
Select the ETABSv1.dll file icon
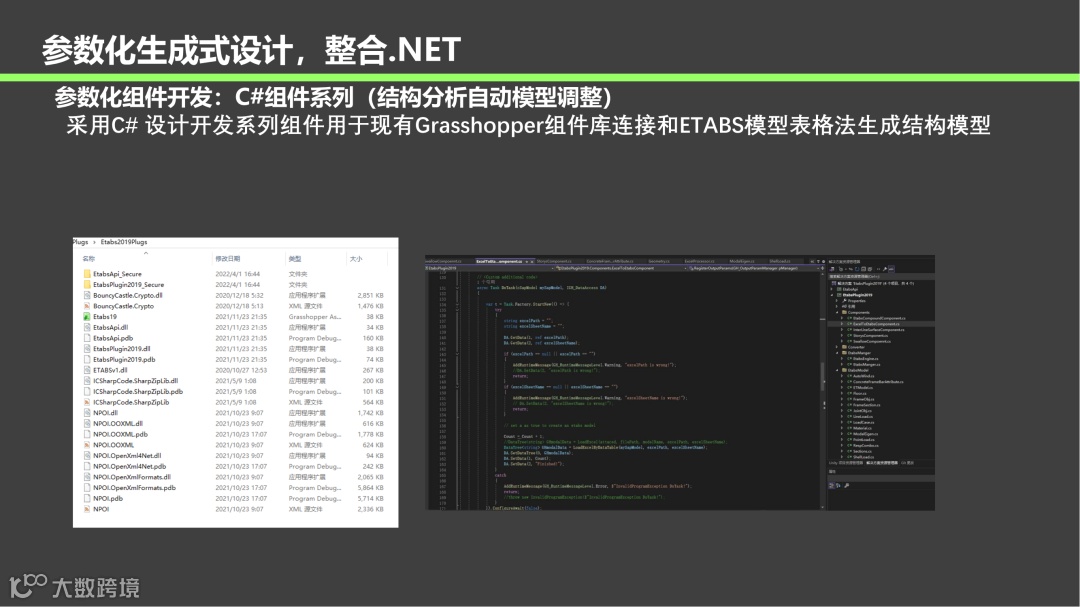87,370
